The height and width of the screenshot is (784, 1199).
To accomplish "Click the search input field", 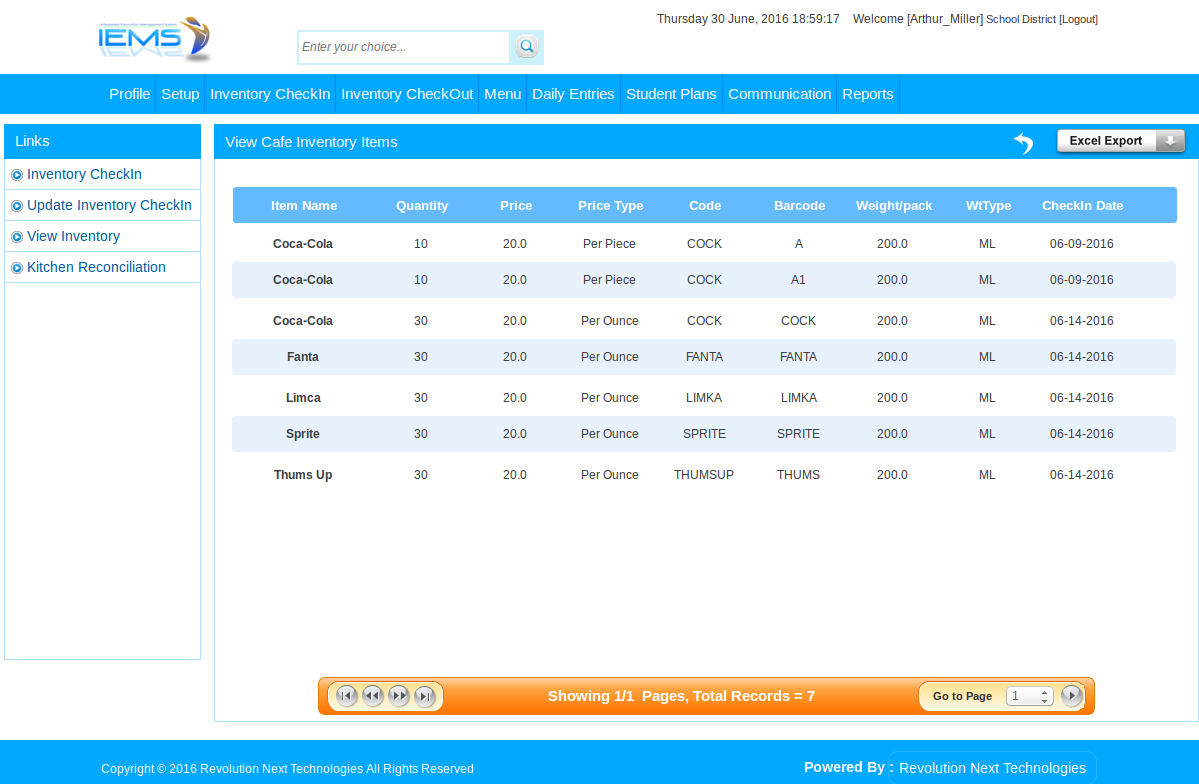I will click(404, 47).
